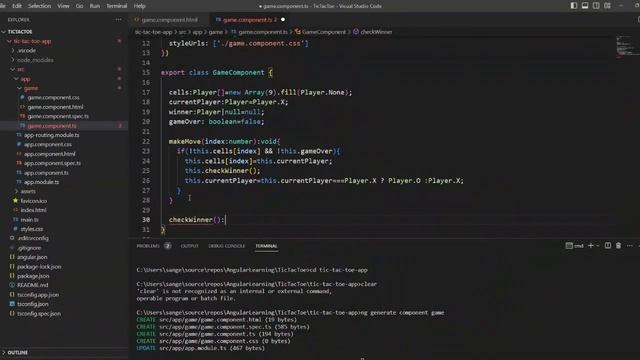Switch to the OUTPUT panel tab
Viewport: 640px width, 360px height.
pyautogui.click(x=189, y=246)
